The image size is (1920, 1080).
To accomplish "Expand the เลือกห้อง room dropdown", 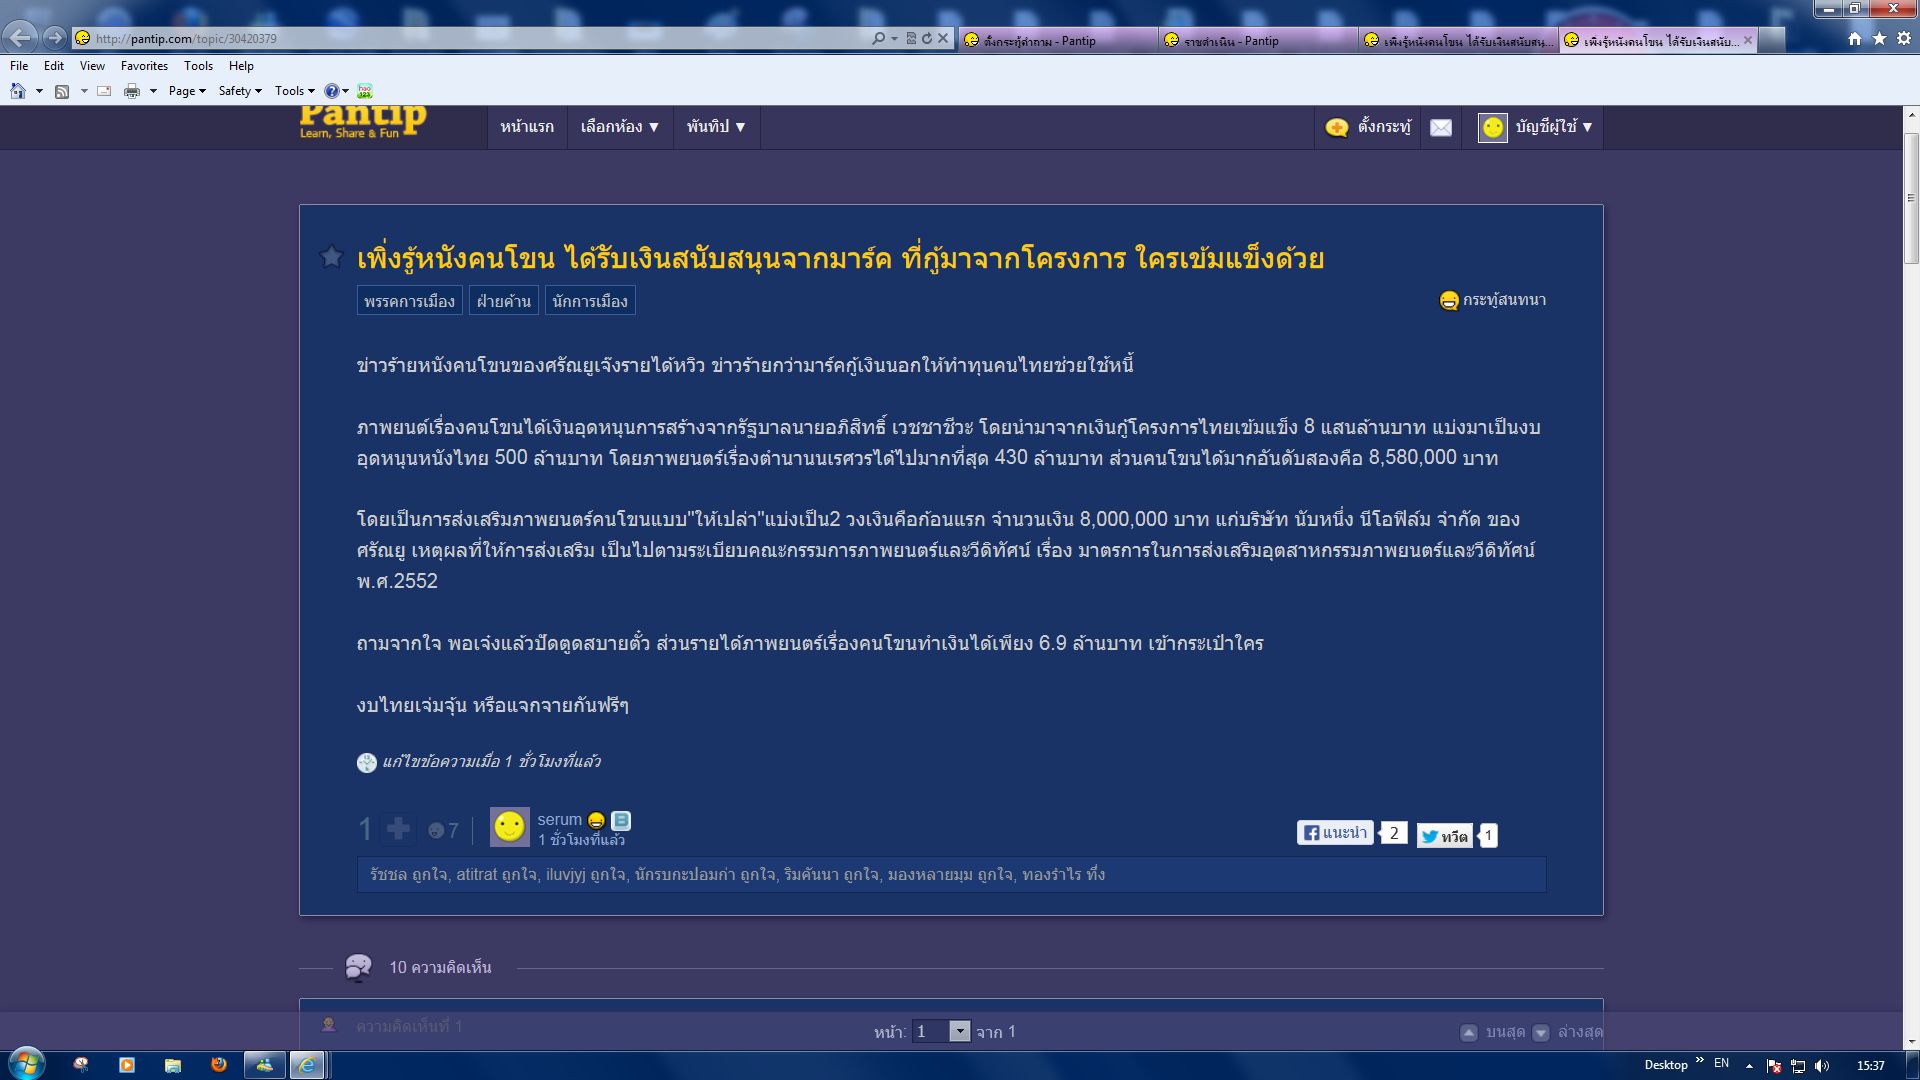I will 620,127.
